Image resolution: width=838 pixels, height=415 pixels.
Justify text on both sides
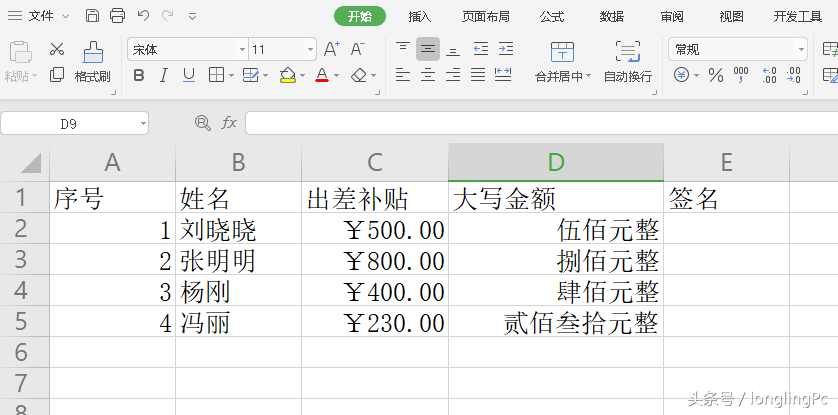(x=478, y=75)
